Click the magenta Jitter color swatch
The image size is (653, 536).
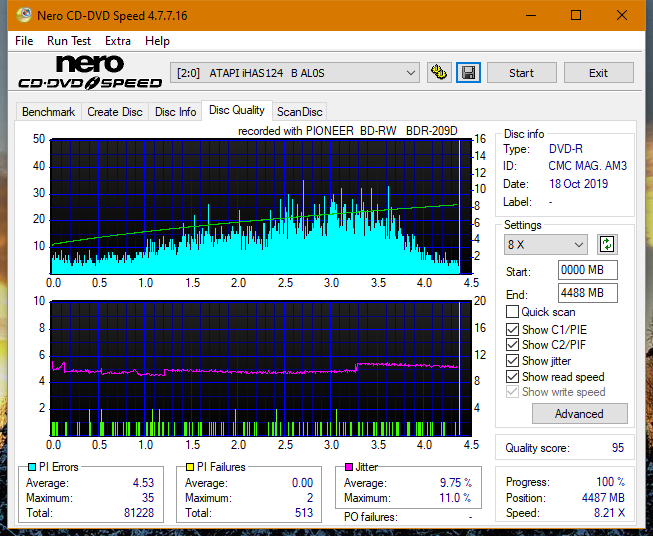pos(349,467)
